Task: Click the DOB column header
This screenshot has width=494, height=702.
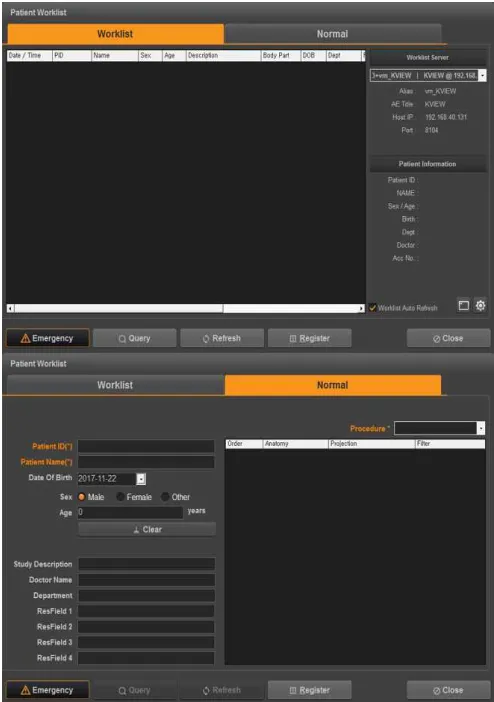Action: tap(314, 56)
